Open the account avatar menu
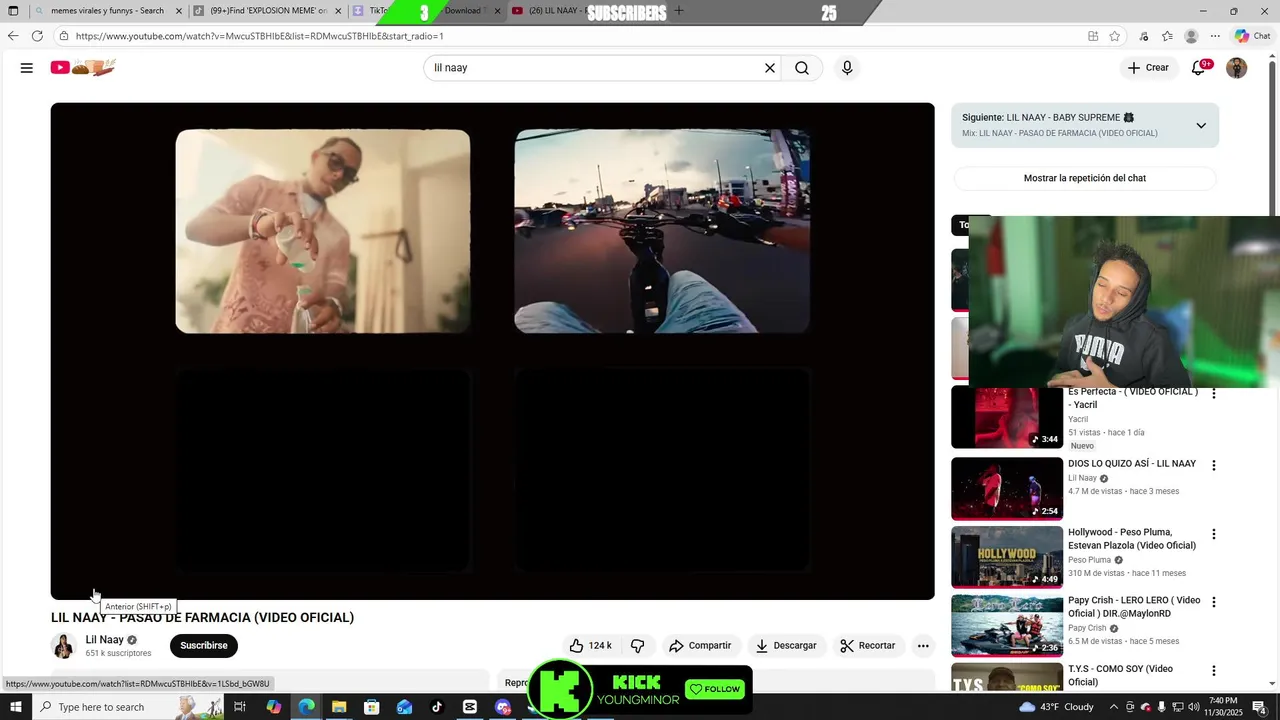Image resolution: width=1280 pixels, height=720 pixels. pyautogui.click(x=1237, y=68)
